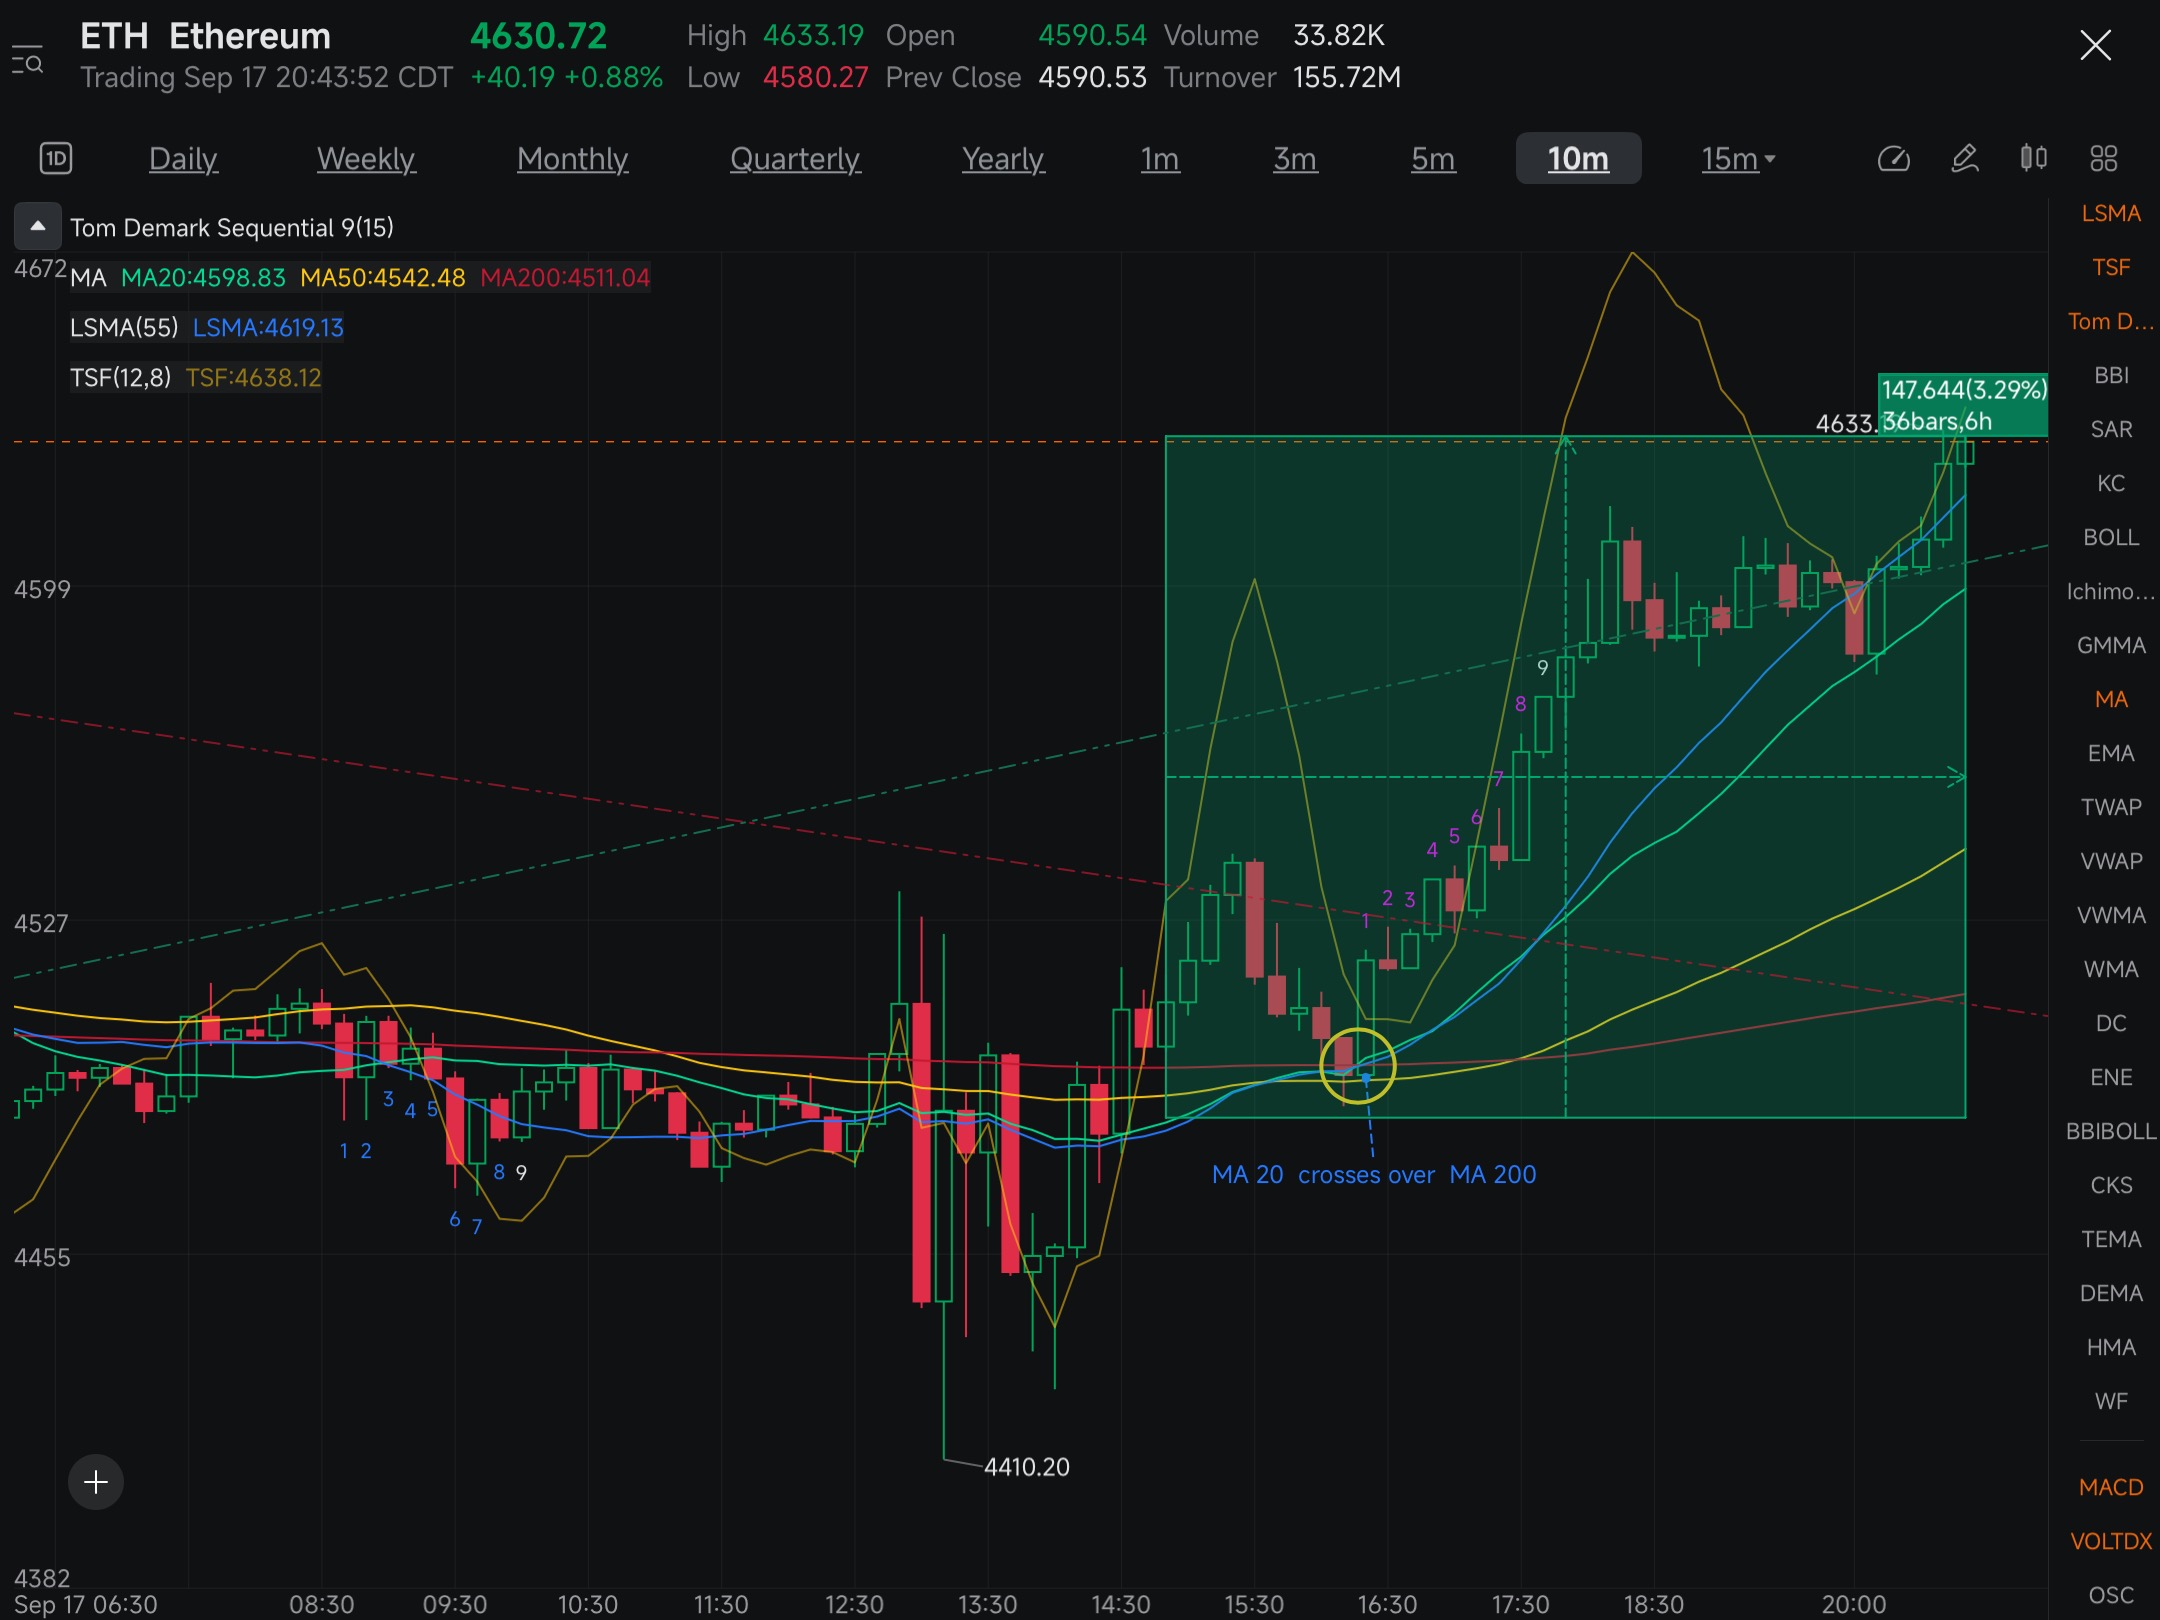Close the chart with X icon
Screen dimensions: 2160x1620
2095,45
